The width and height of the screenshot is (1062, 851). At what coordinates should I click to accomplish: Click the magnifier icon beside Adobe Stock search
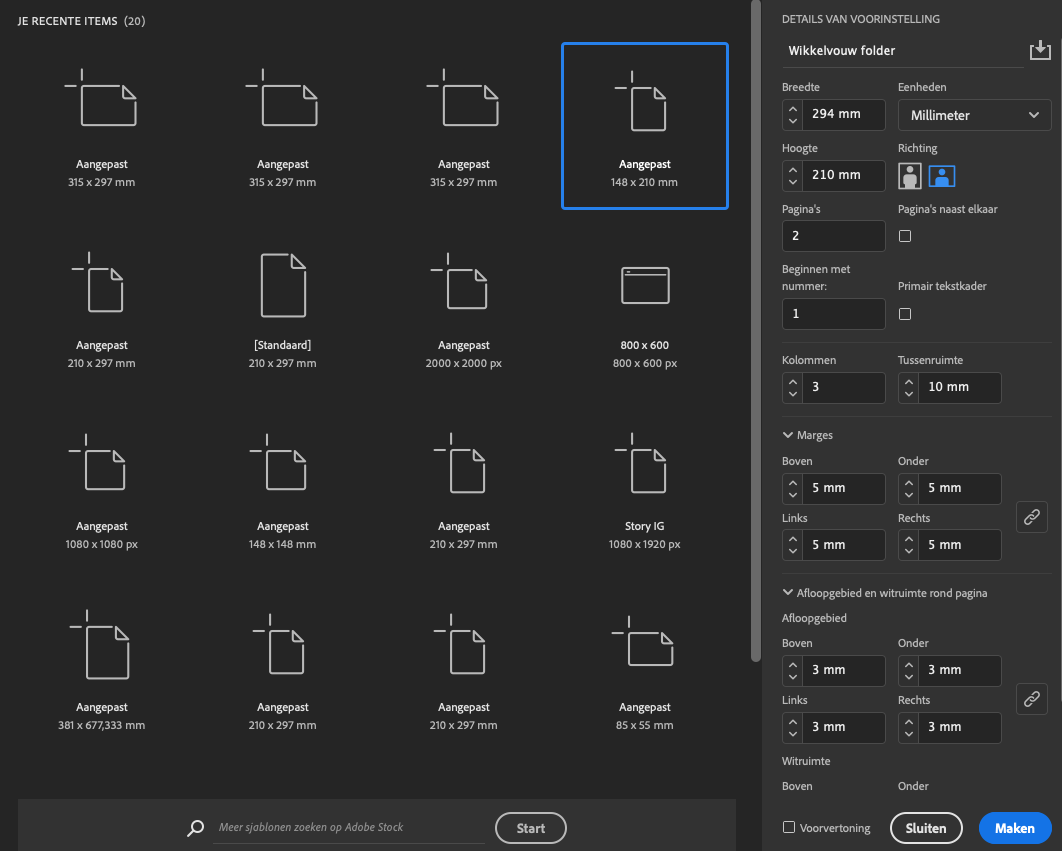[196, 827]
